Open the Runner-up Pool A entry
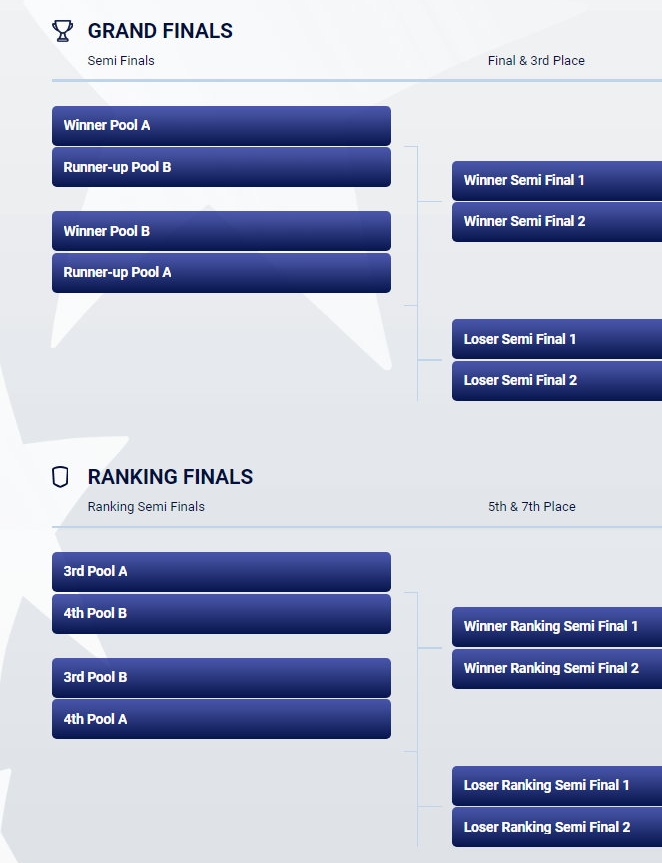The width and height of the screenshot is (662, 863). pyautogui.click(x=221, y=272)
